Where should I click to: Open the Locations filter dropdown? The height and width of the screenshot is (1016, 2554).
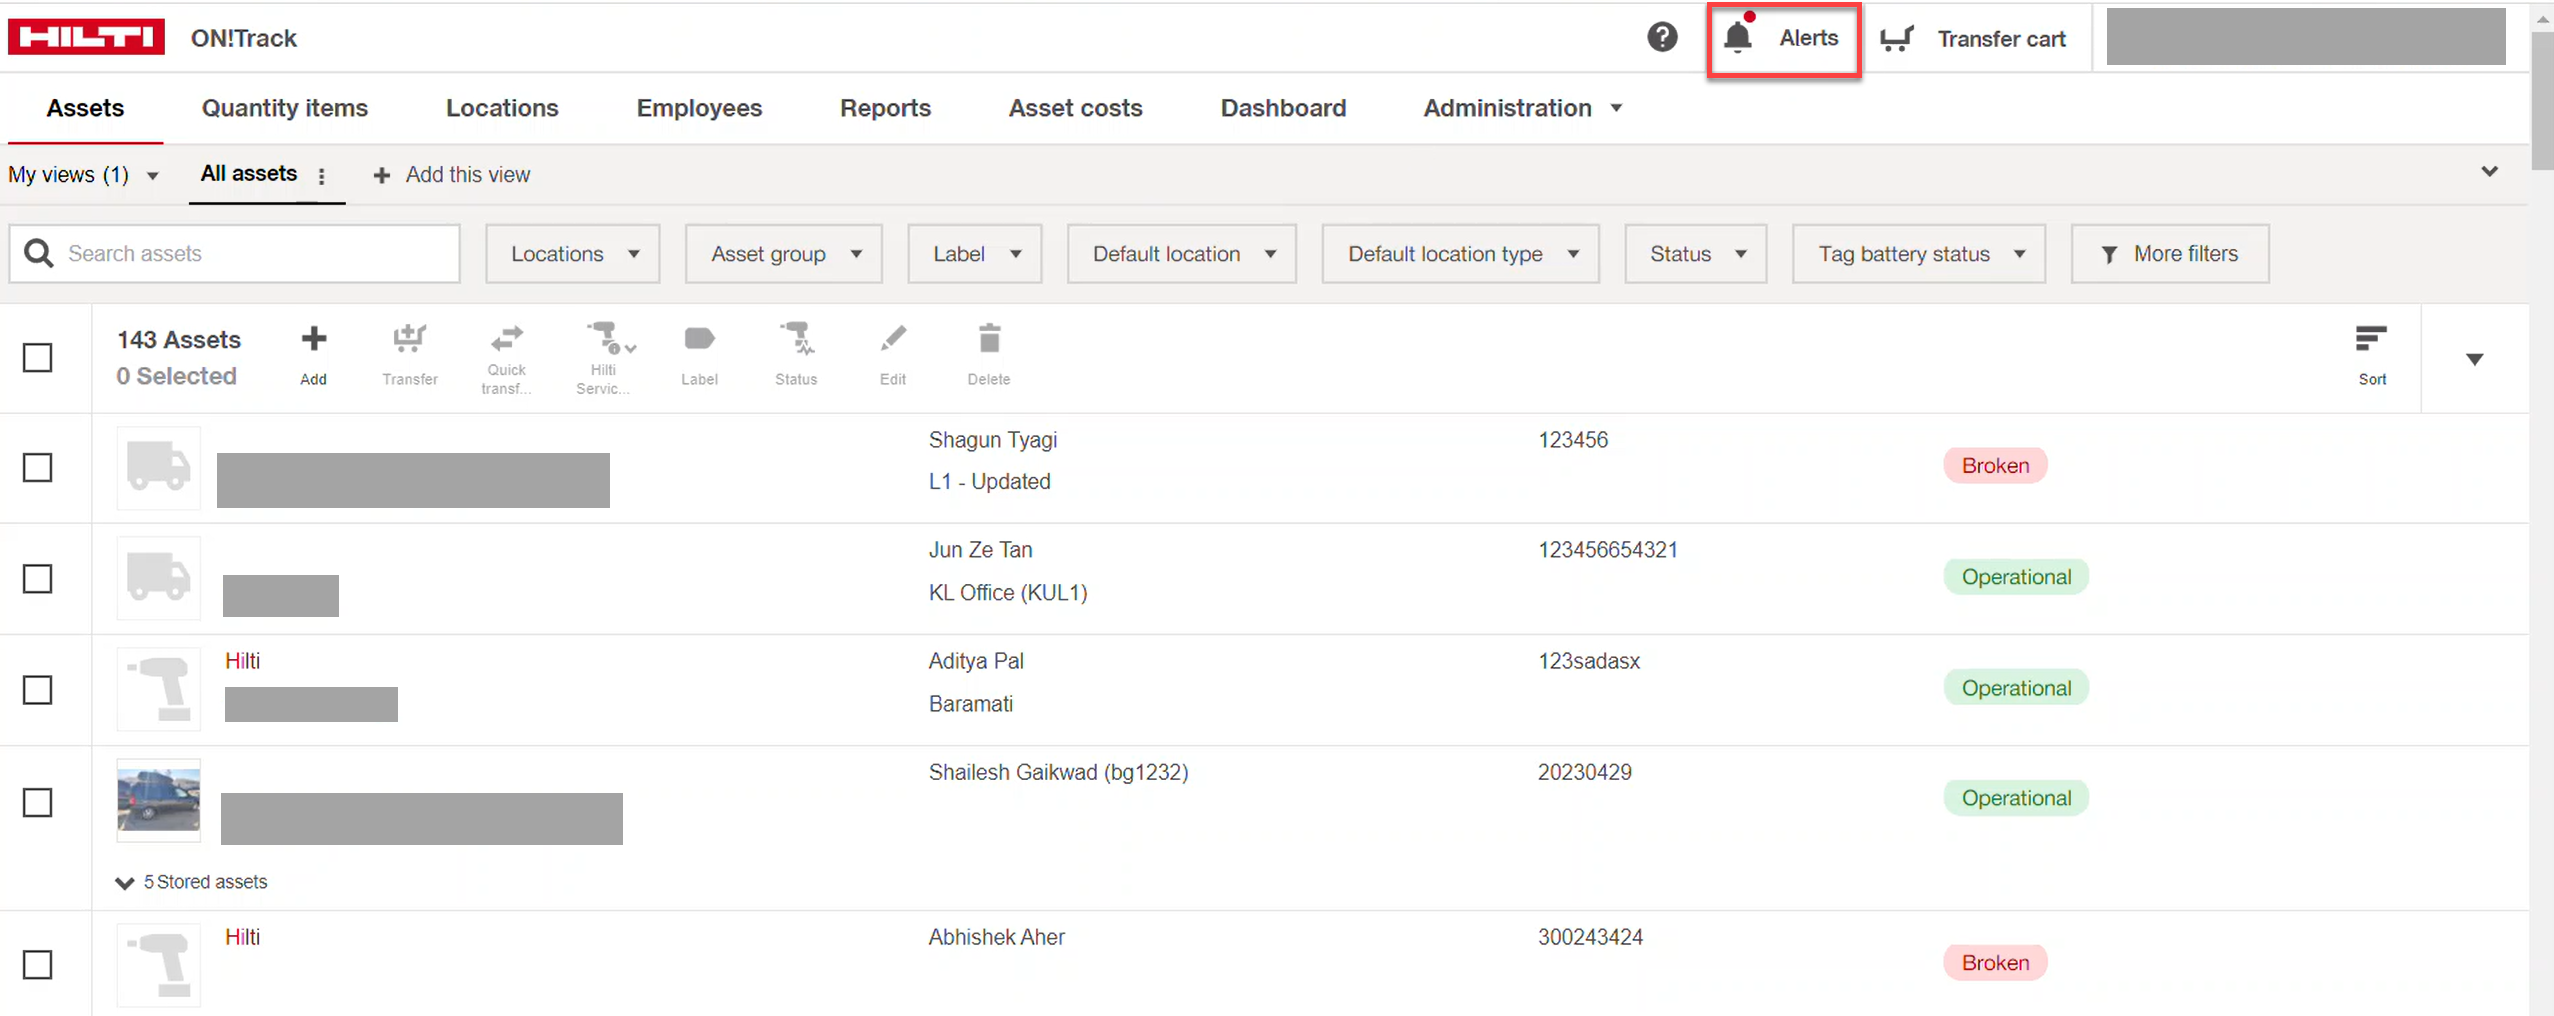pos(573,254)
